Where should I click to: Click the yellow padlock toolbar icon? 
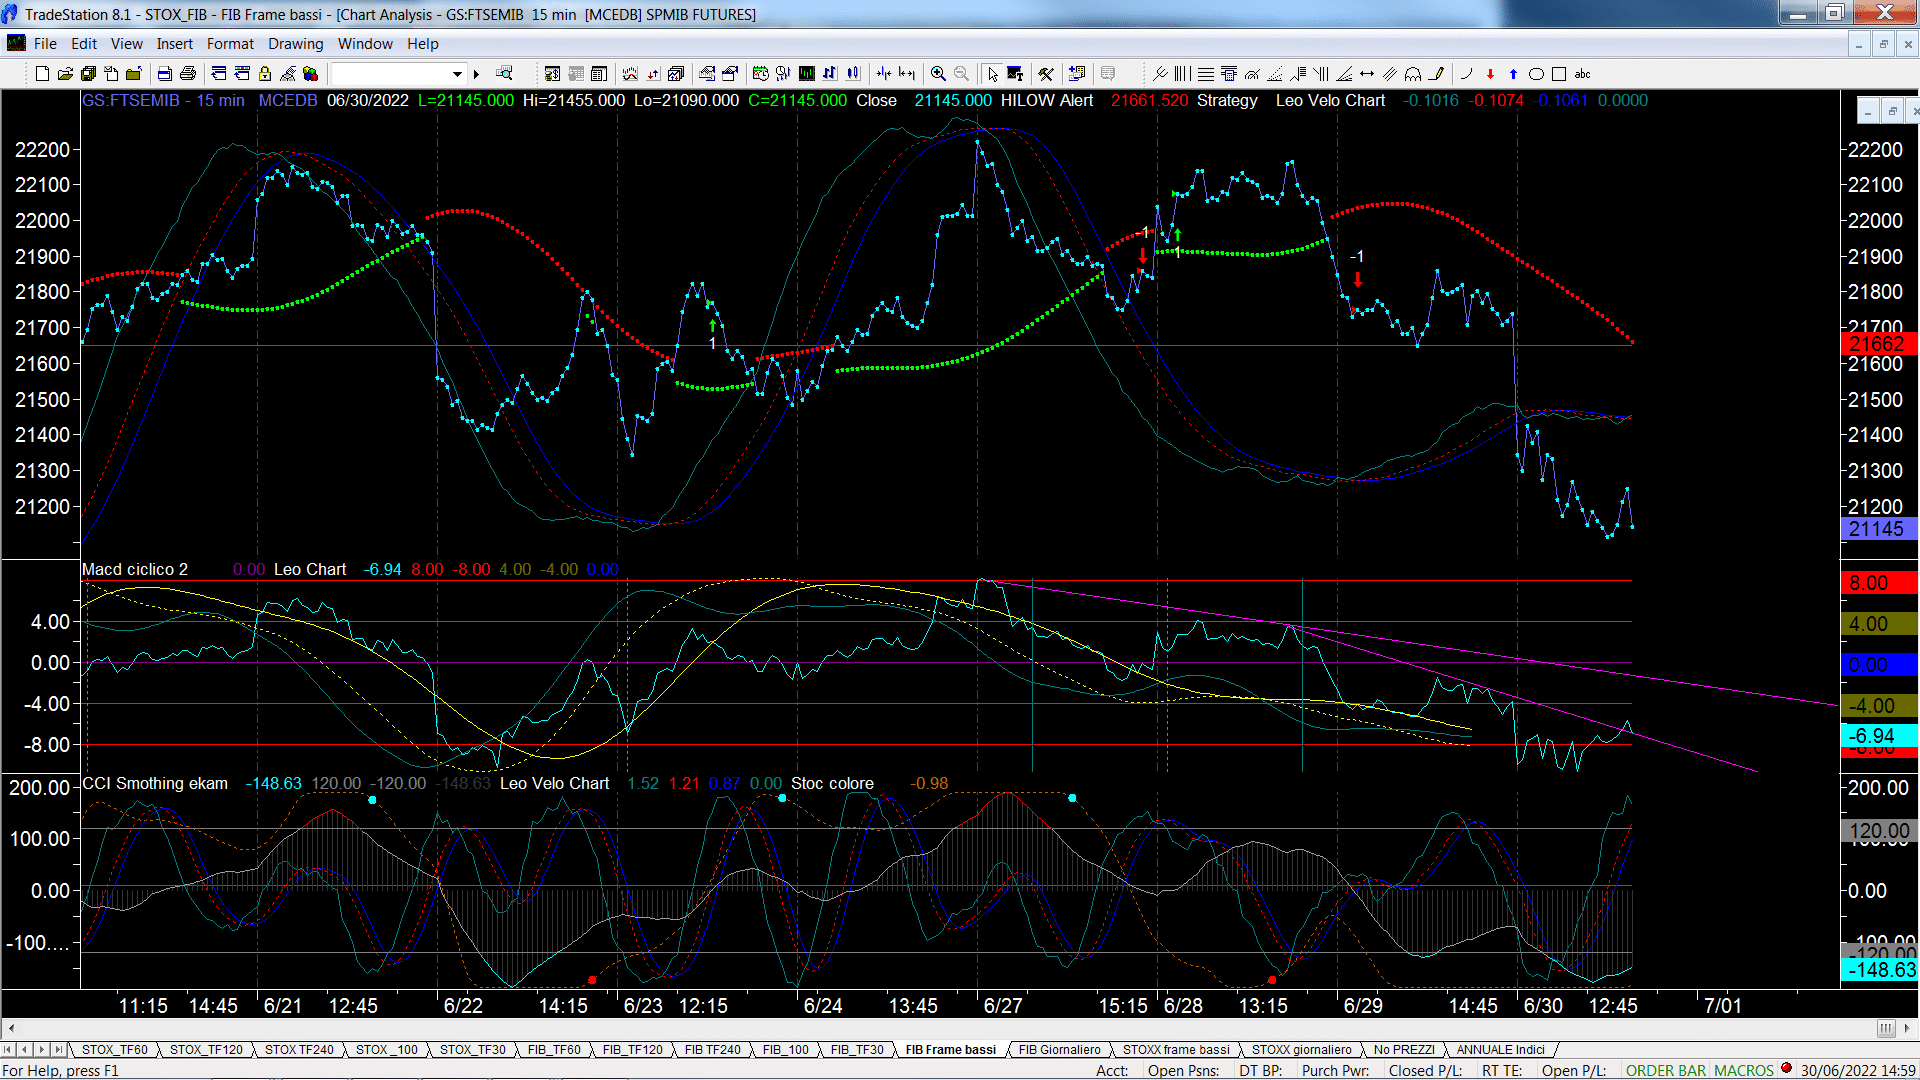tap(265, 74)
